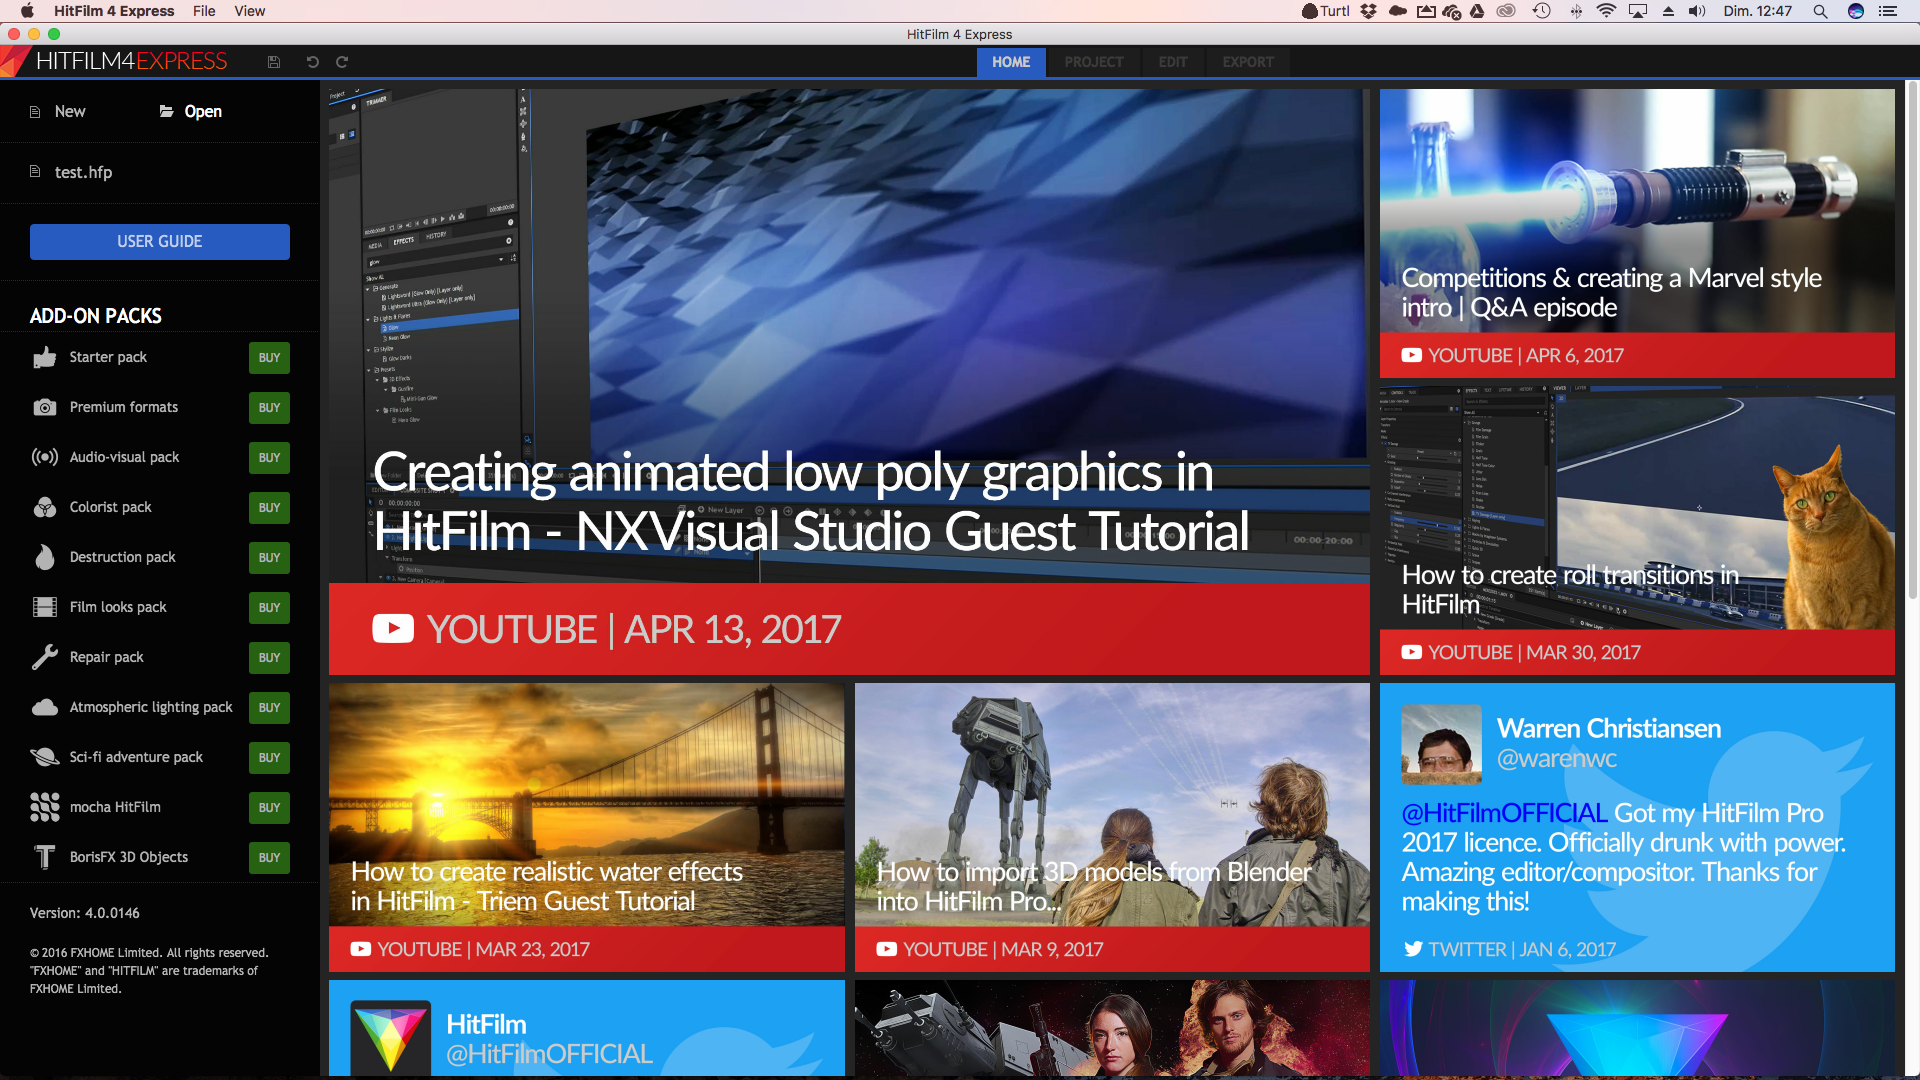Open Blender 3D models import tutorial card
This screenshot has height=1080, width=1920.
(1112, 827)
